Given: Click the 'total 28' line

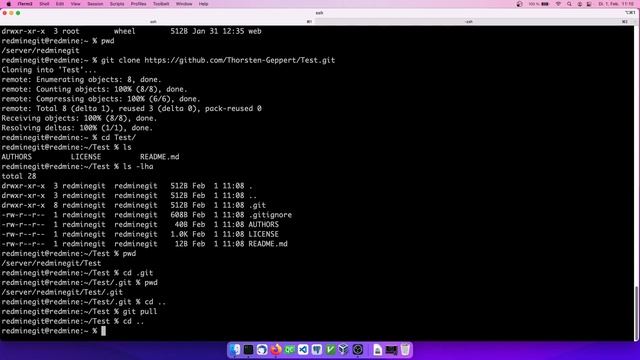Looking at the screenshot, I should click(19, 176).
